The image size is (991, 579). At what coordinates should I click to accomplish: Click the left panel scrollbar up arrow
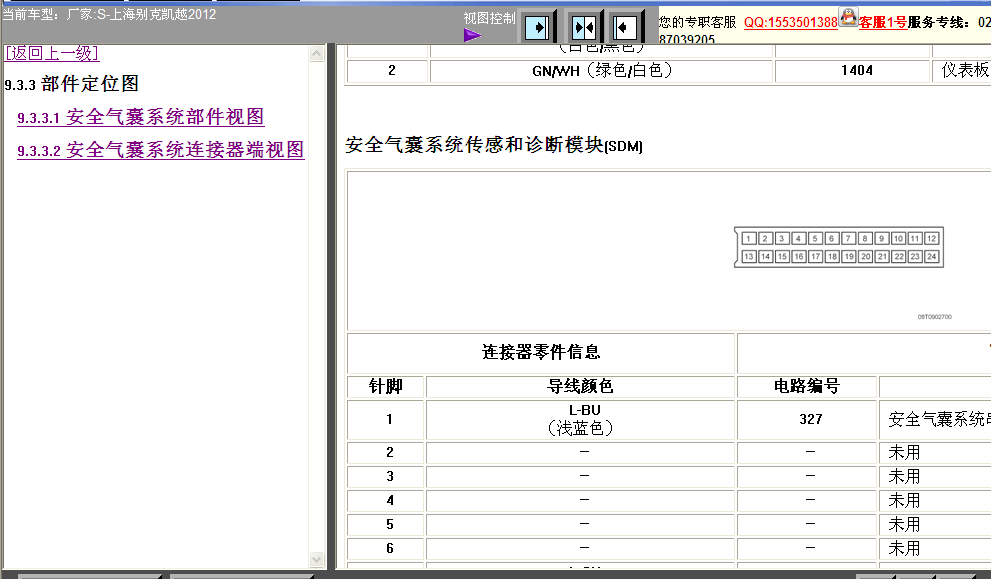coord(318,52)
